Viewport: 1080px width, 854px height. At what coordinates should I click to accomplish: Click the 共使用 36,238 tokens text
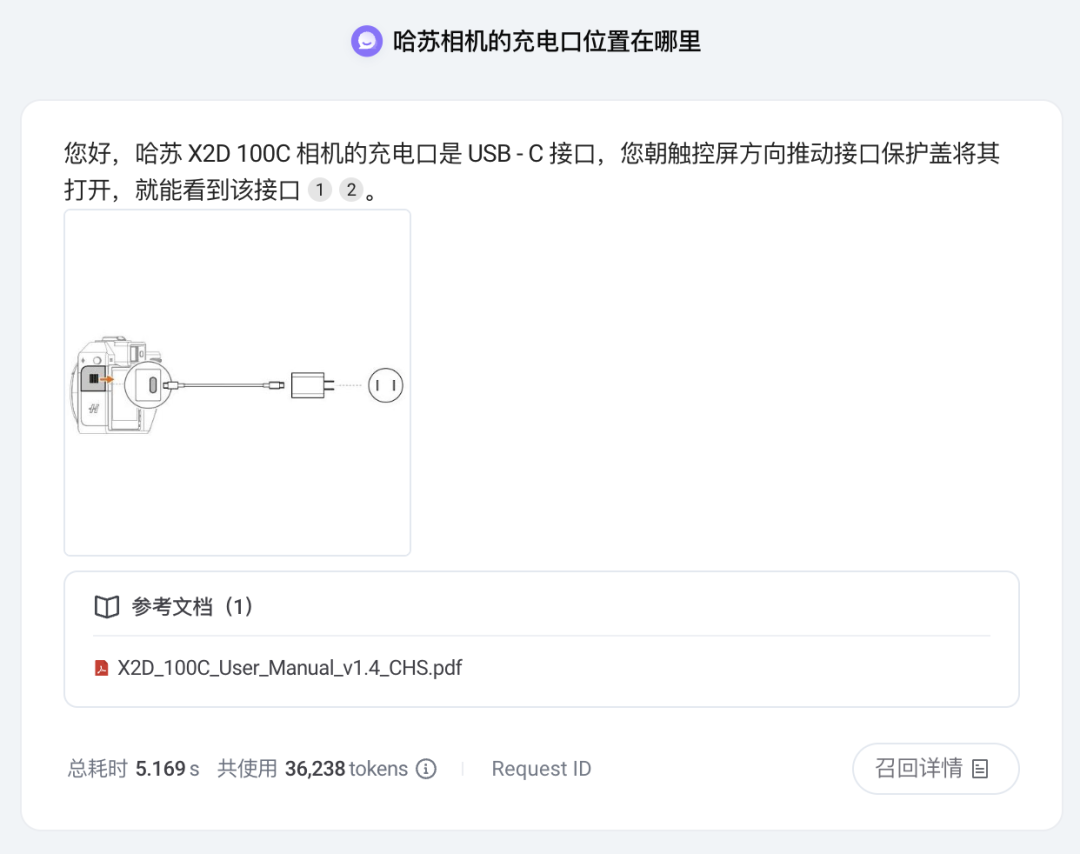(x=313, y=769)
